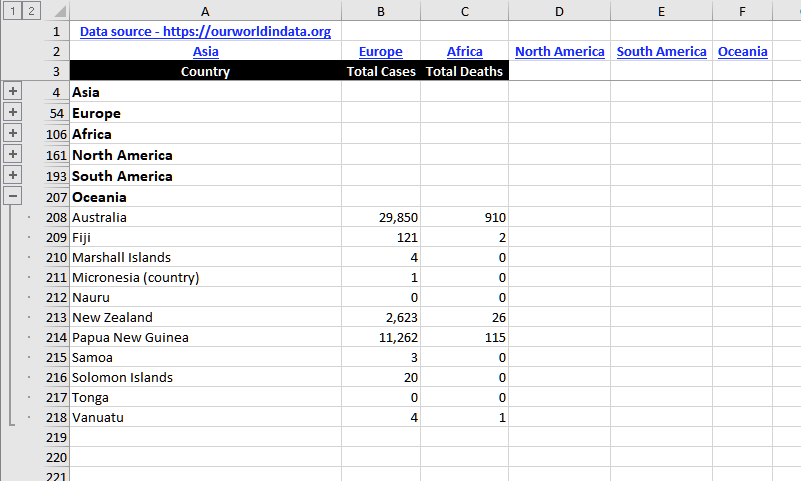
Task: Expand the Europe group
Action: pos(12,112)
